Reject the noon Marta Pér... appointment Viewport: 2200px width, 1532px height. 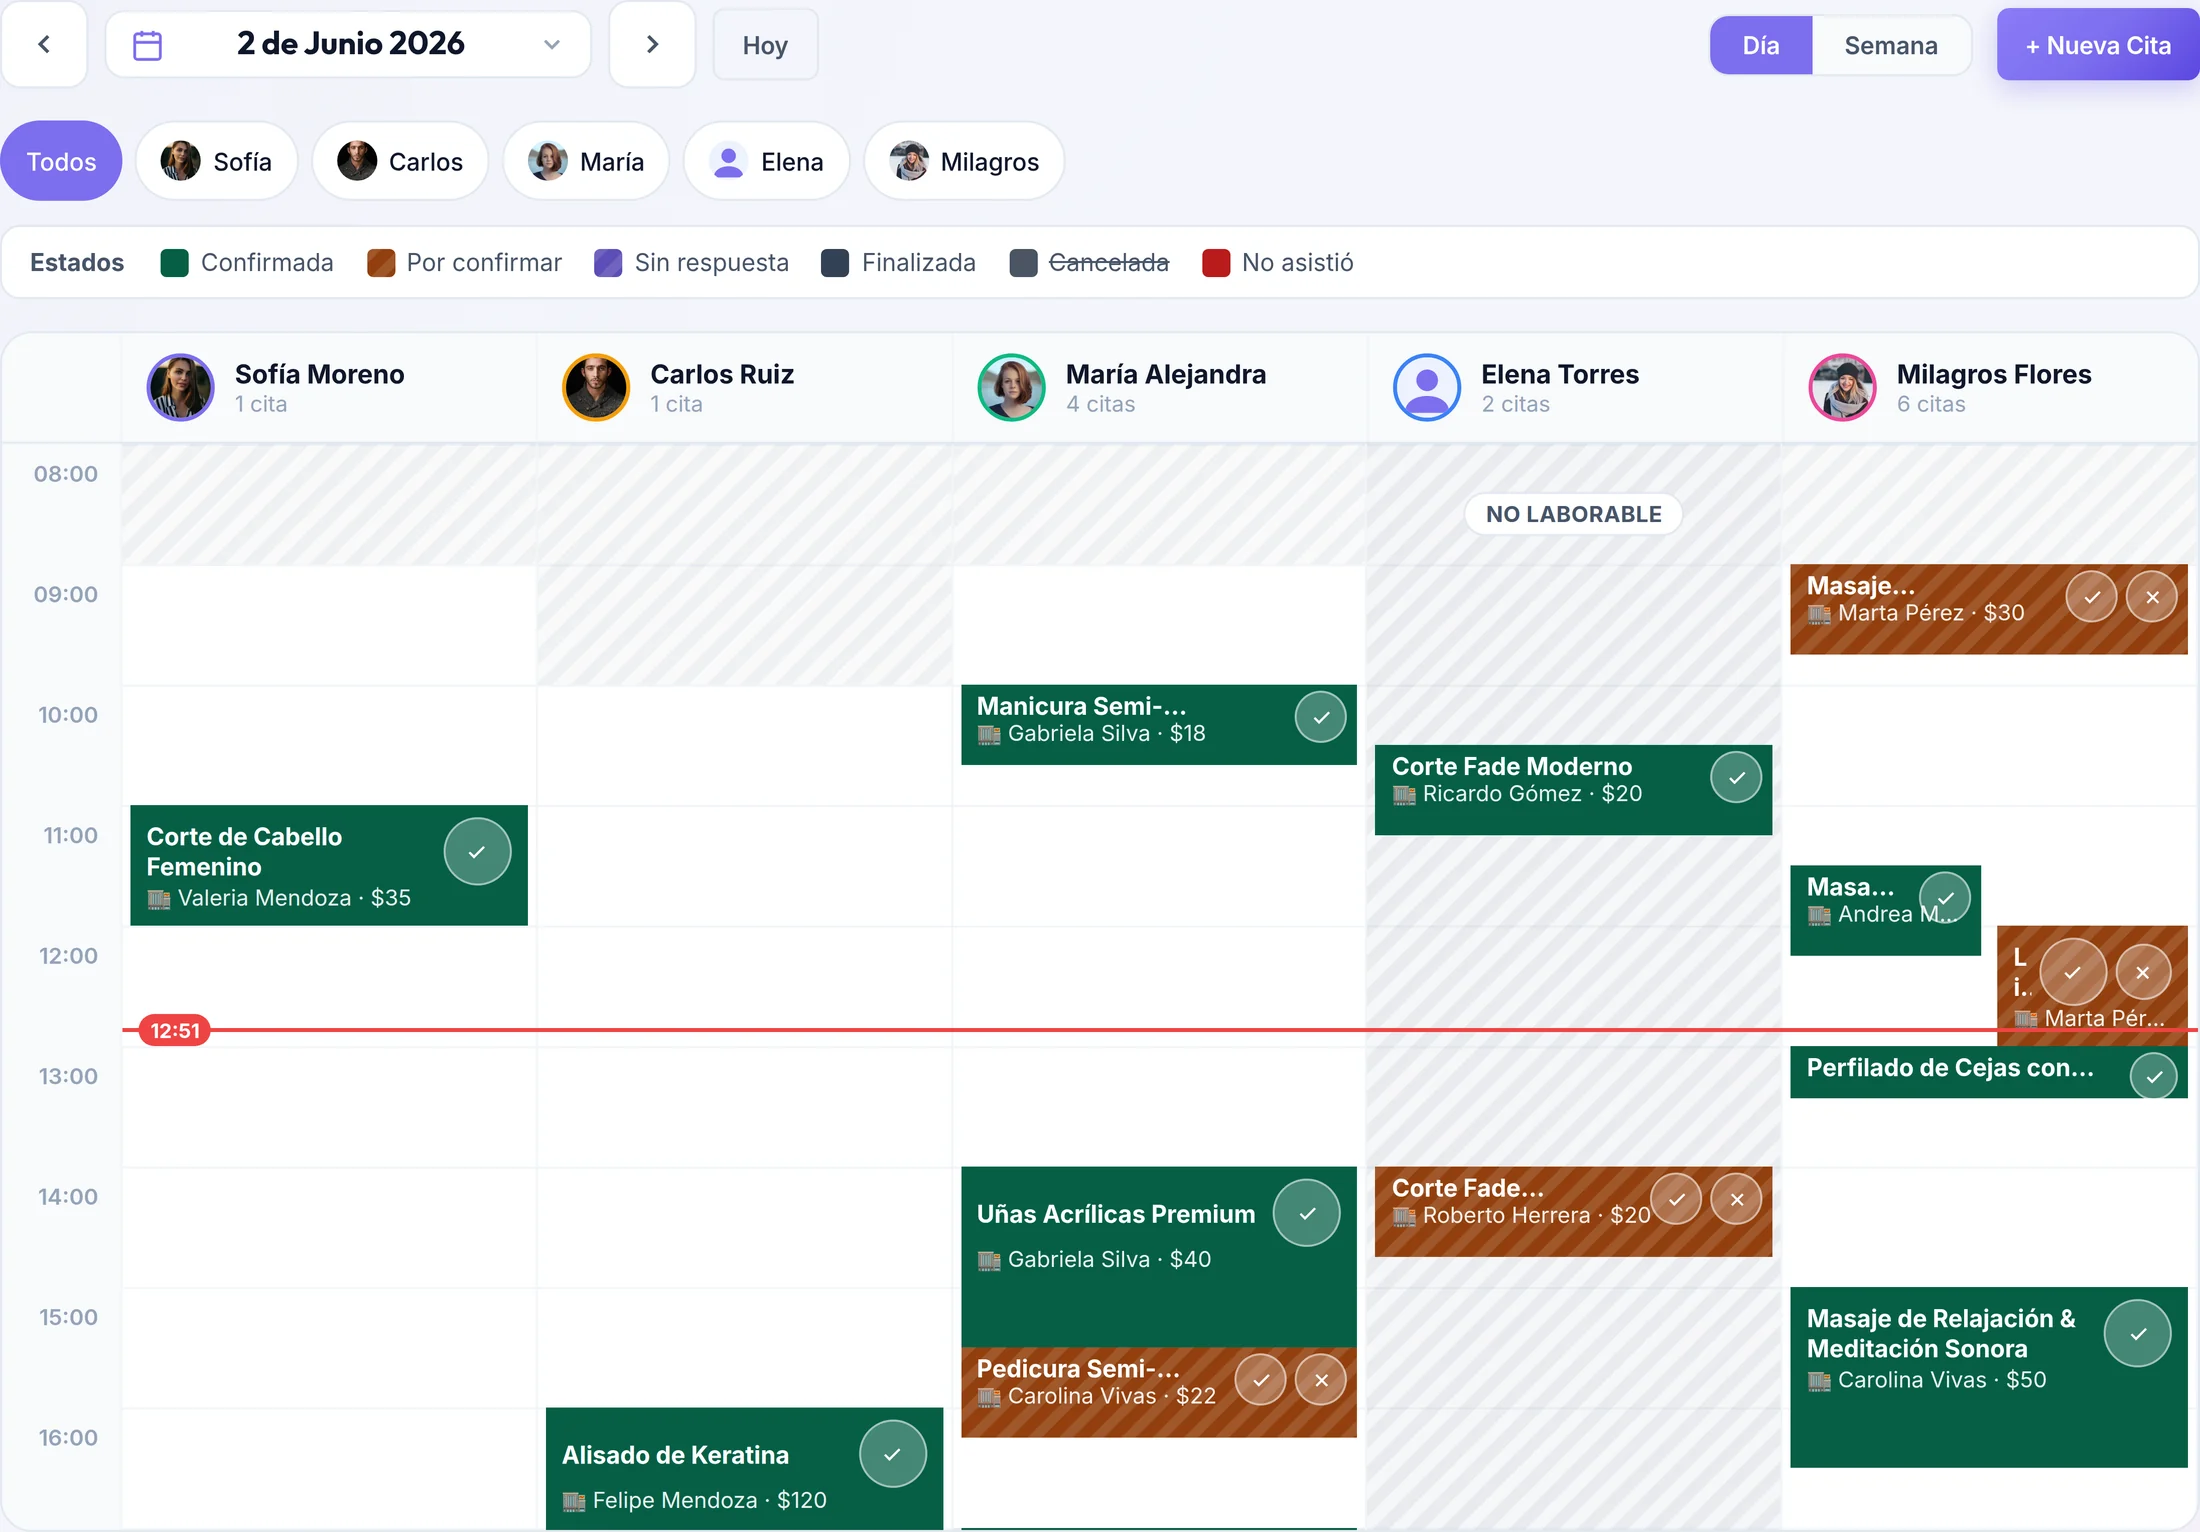[x=2143, y=972]
